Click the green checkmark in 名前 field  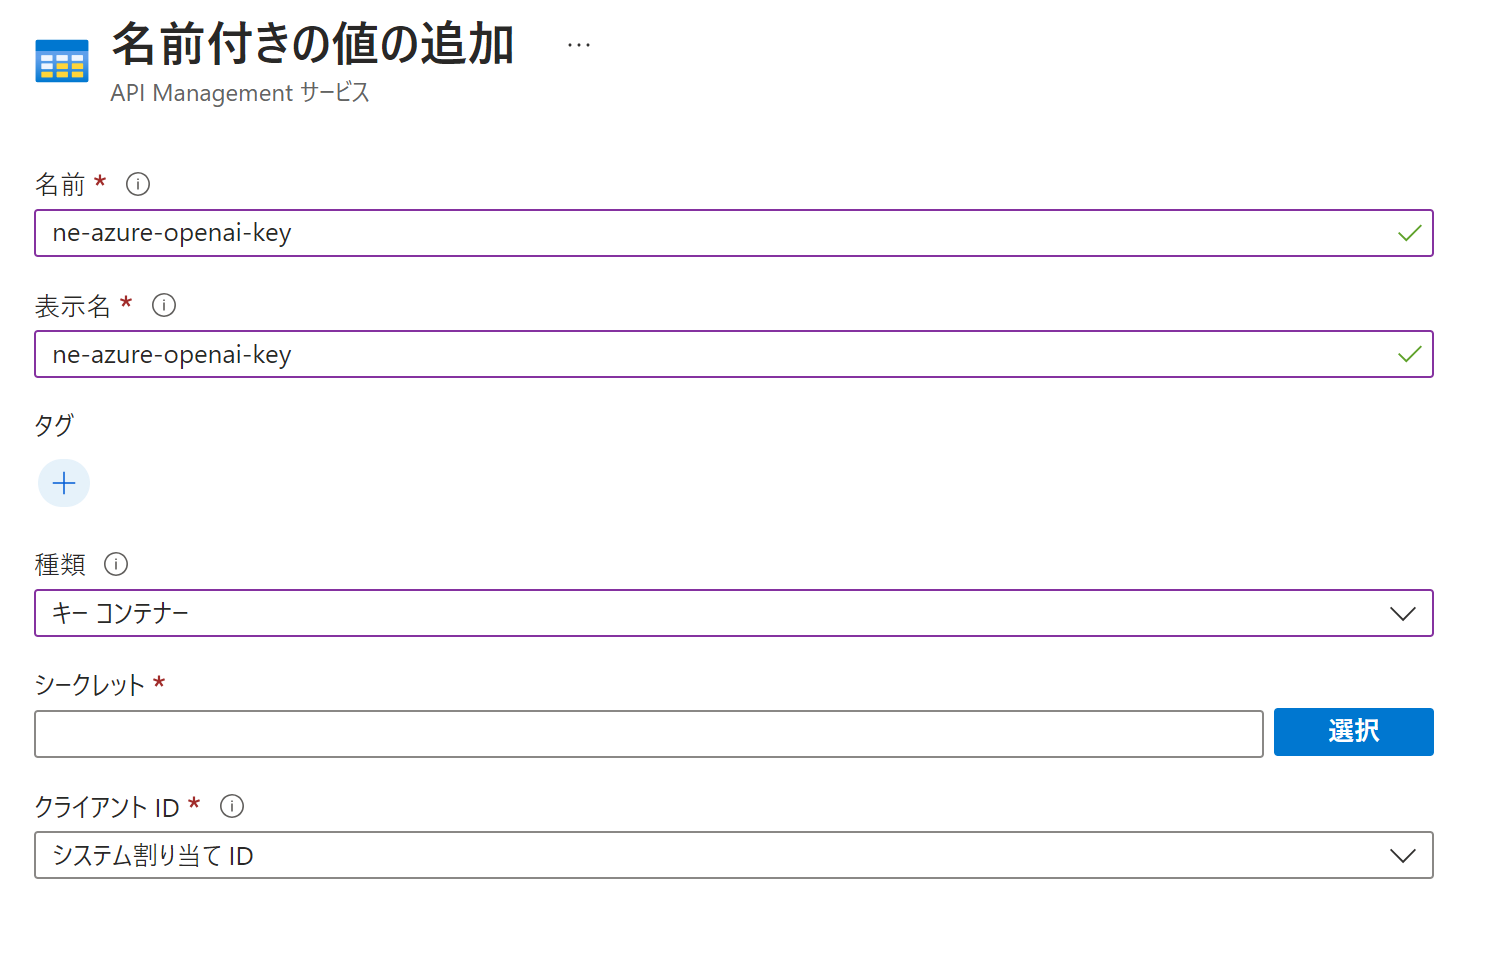tap(1409, 233)
